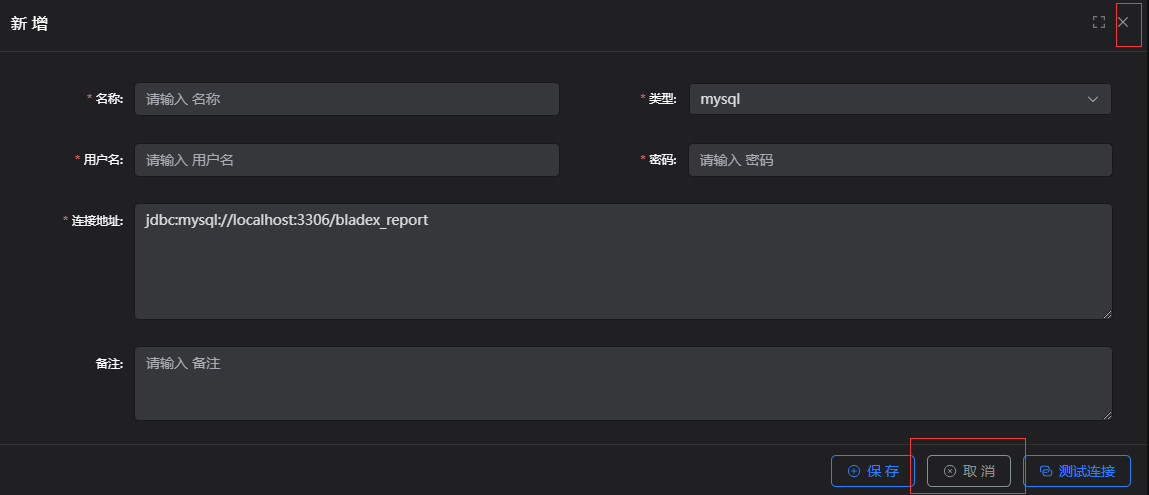Image resolution: width=1149 pixels, height=495 pixels.
Task: Click the link icon in 测试连接 button
Action: click(1045, 471)
